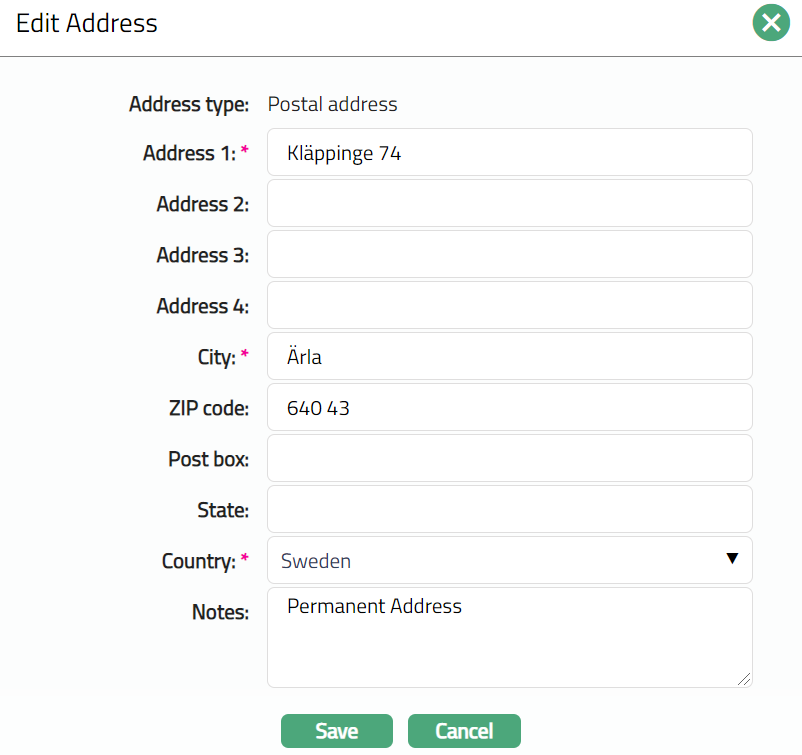Click the Address 1 field containing Kläppinge 74
Viewport: 802px width, 755px height.
(x=509, y=153)
